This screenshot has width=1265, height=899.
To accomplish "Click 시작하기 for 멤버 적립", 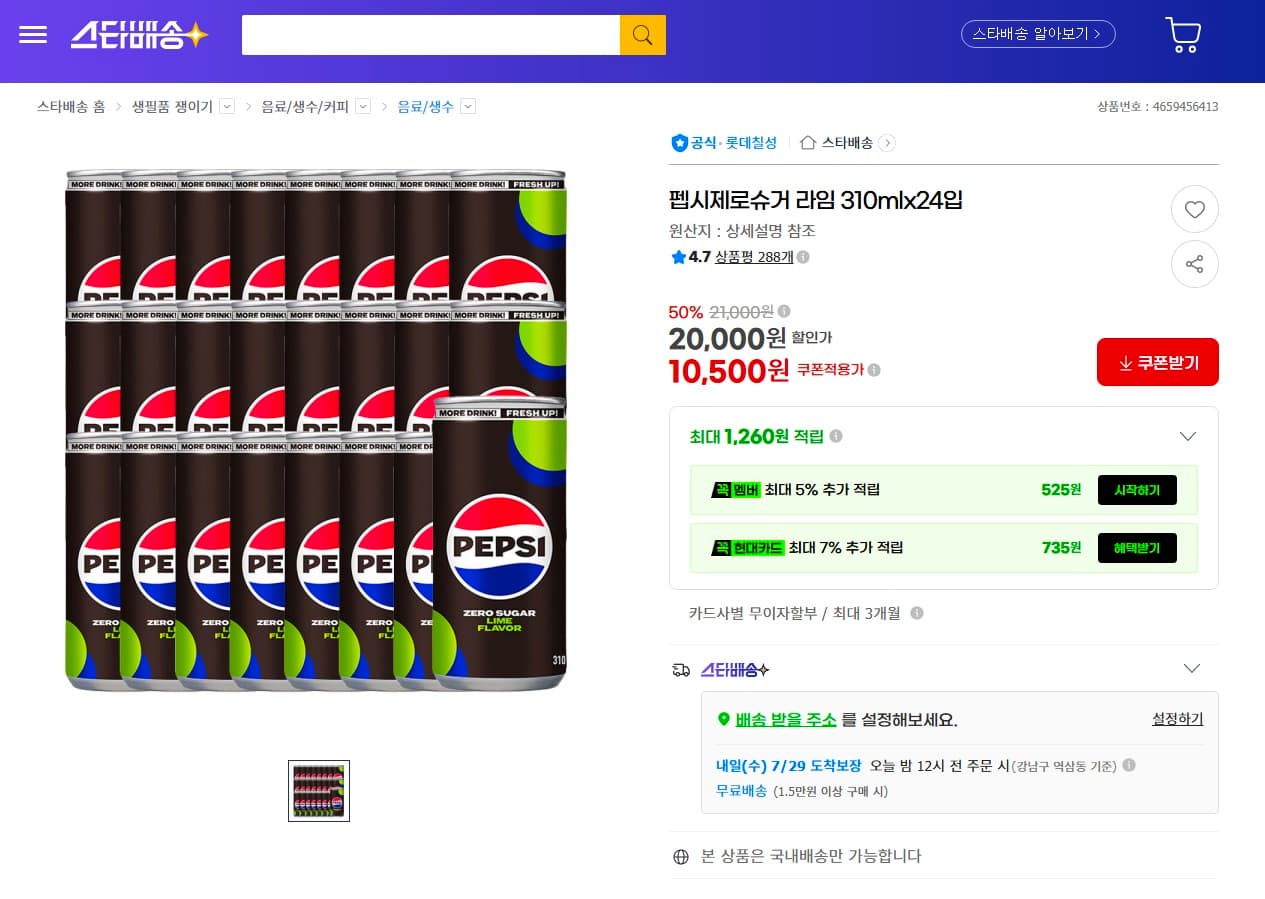I will 1137,490.
